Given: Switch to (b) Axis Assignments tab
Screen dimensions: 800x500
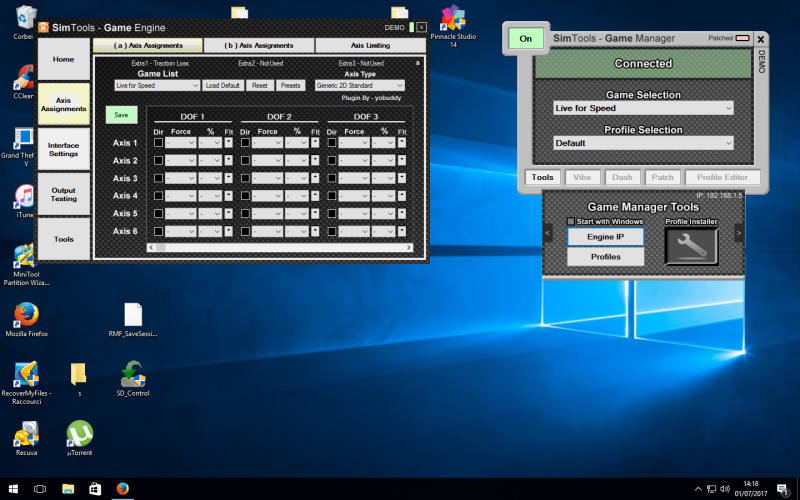Looking at the screenshot, I should 259,45.
